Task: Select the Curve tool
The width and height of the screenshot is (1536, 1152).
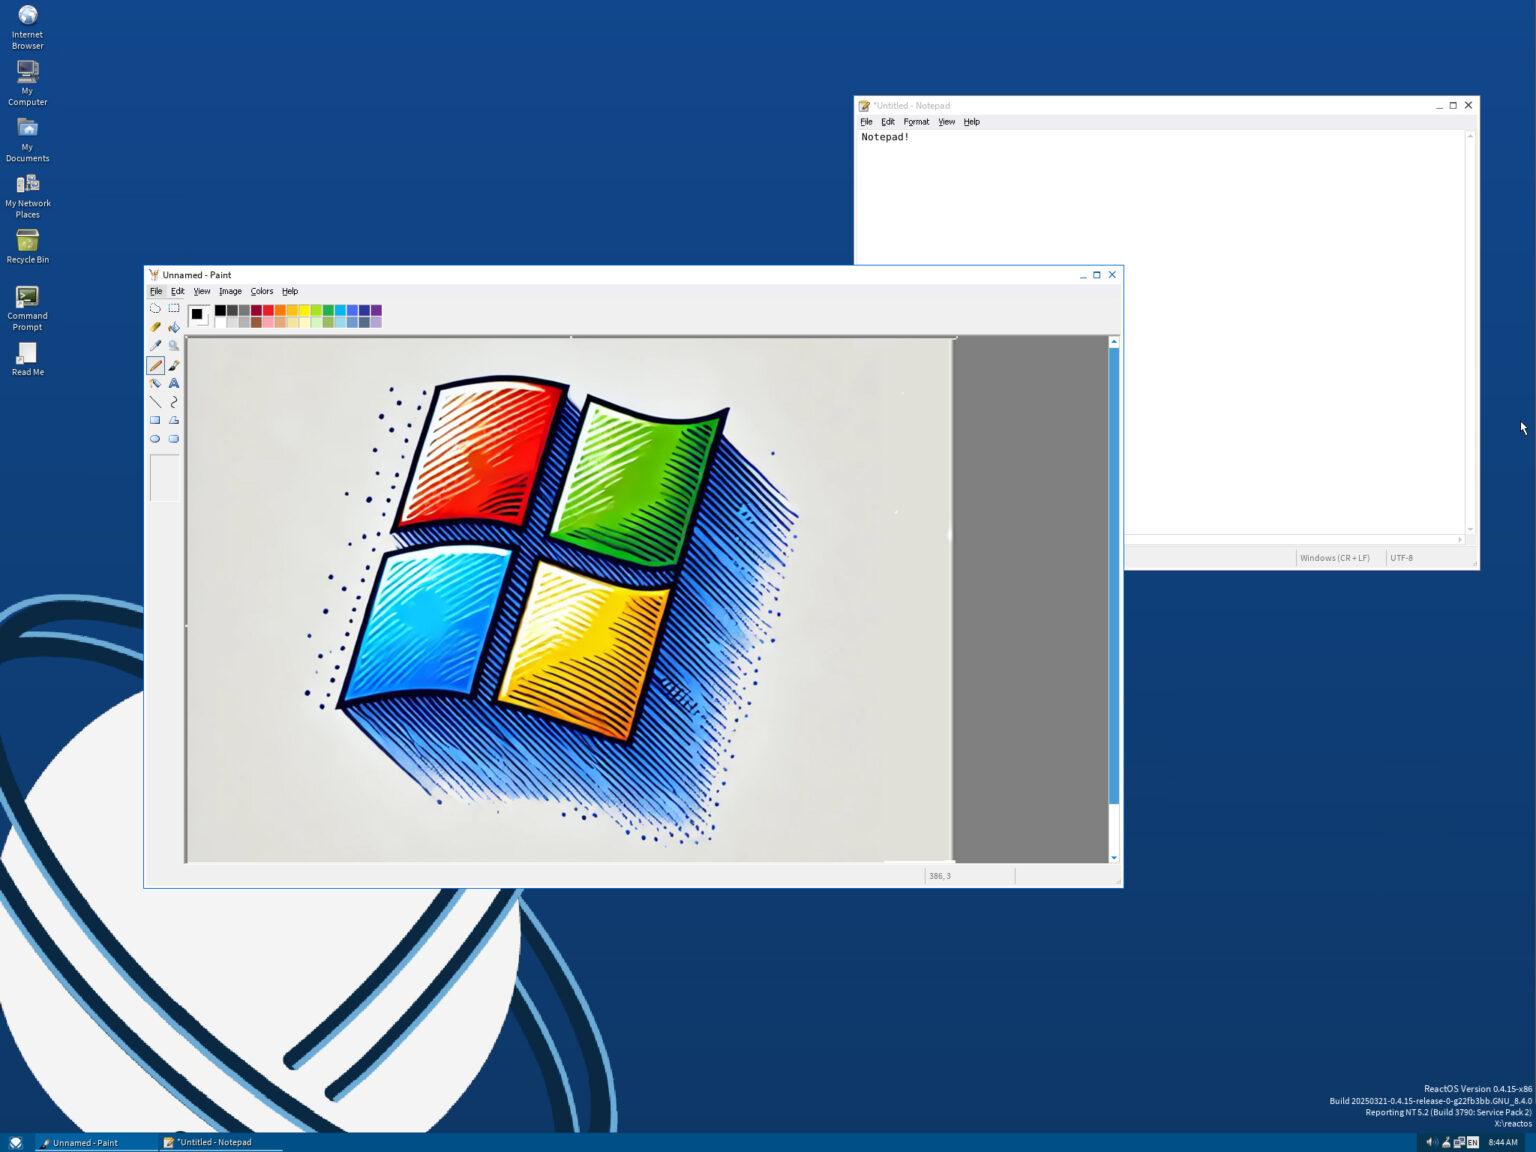Action: pos(174,402)
